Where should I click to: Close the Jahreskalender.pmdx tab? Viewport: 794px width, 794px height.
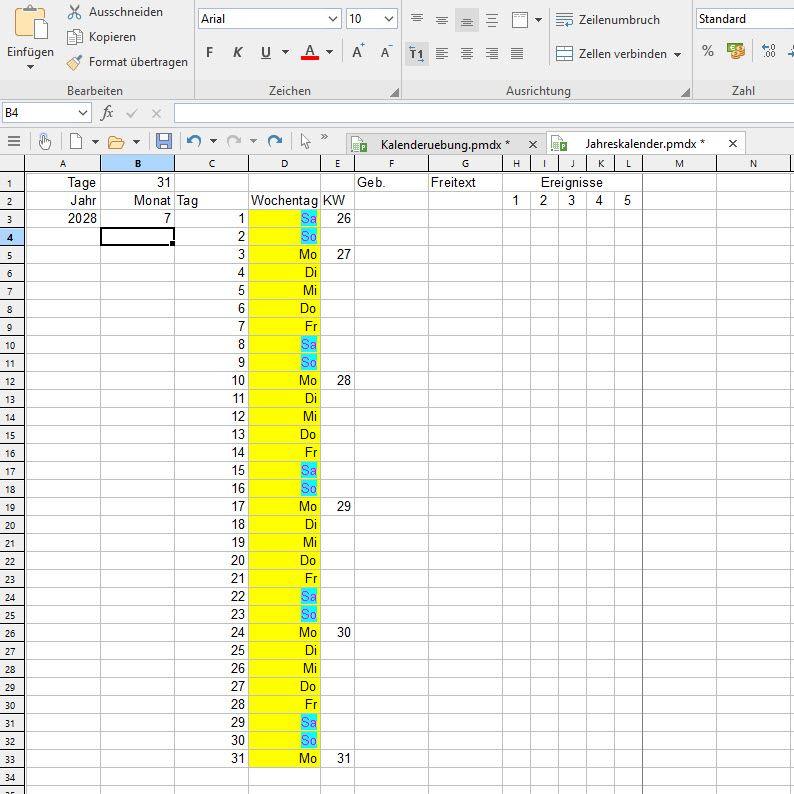point(732,144)
